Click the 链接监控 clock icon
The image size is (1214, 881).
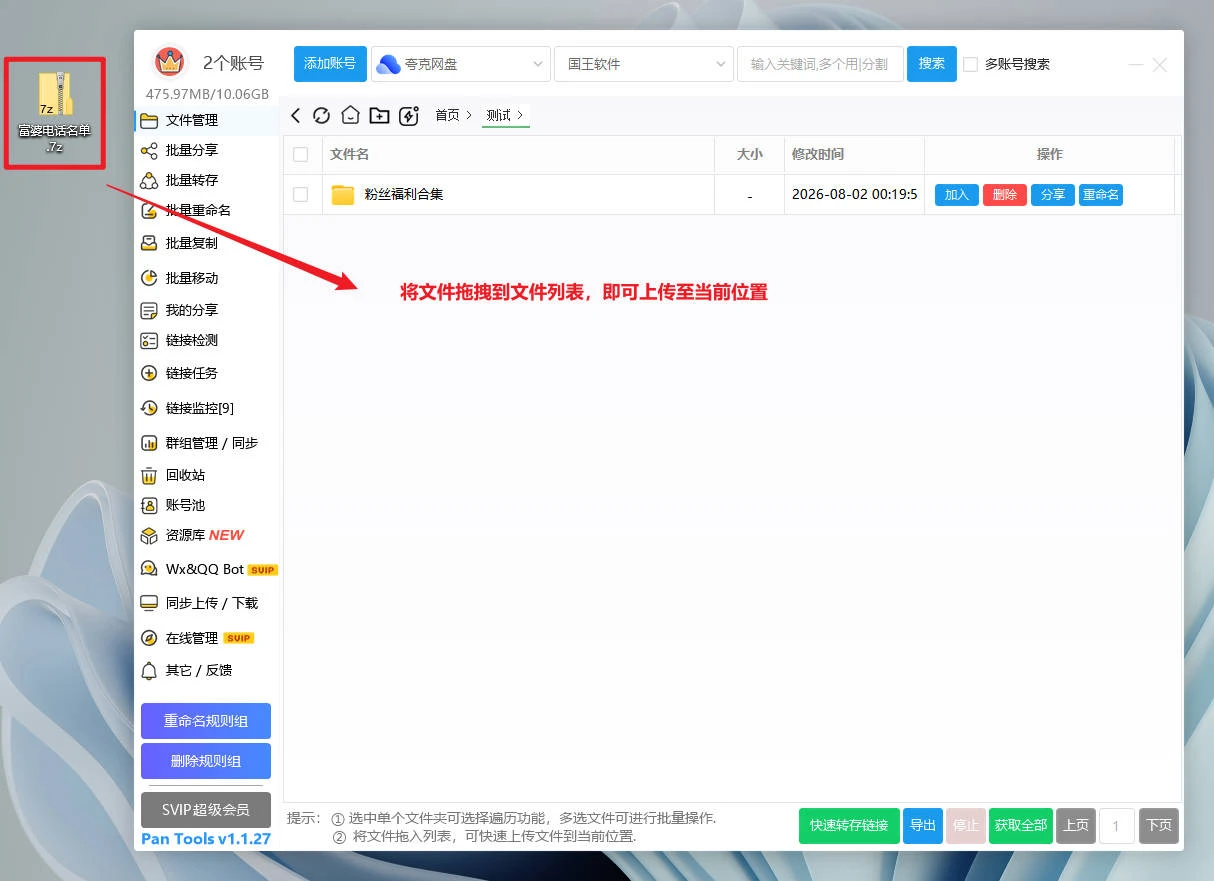pyautogui.click(x=149, y=408)
